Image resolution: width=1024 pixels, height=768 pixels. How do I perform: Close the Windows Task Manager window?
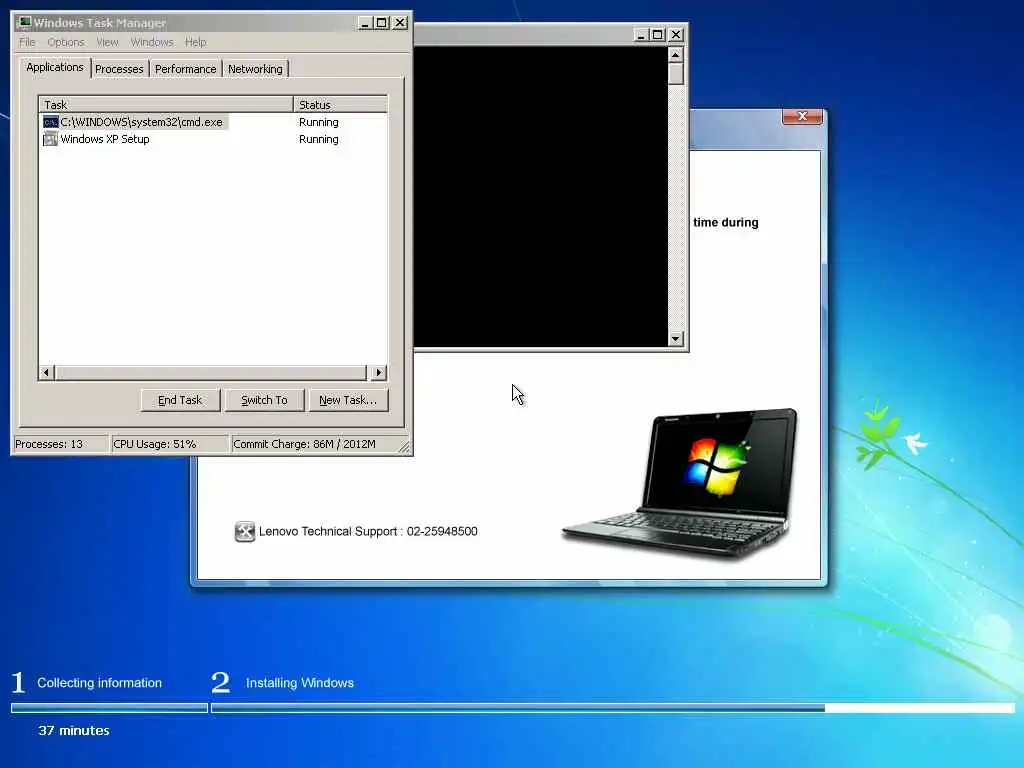click(400, 23)
